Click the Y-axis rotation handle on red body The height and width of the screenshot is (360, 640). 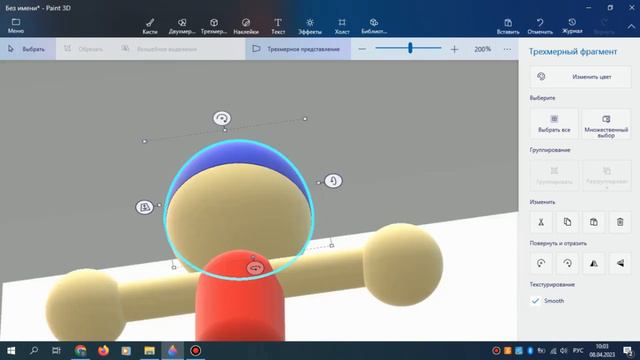point(255,268)
